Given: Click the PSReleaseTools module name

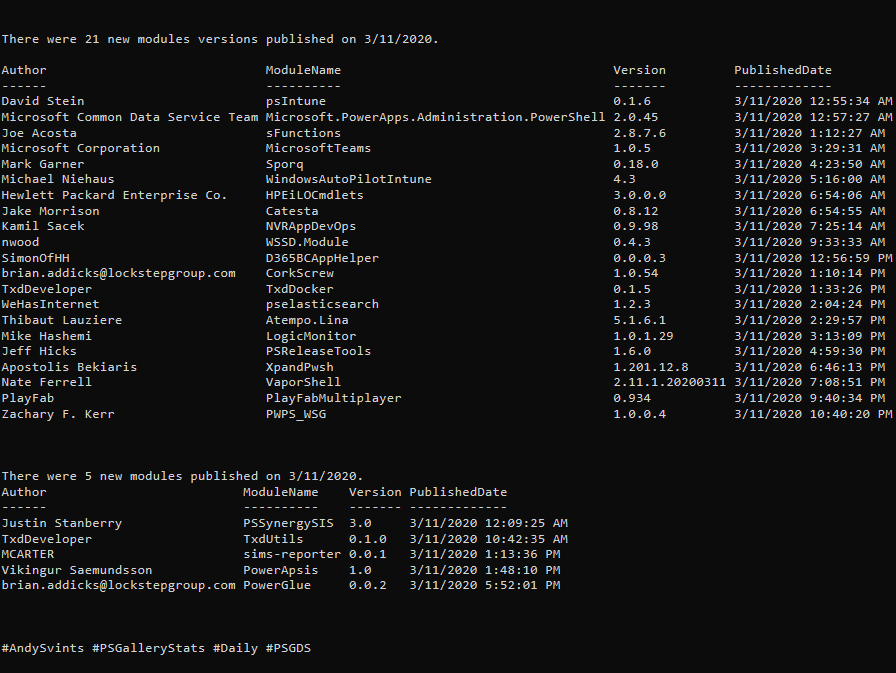Looking at the screenshot, I should (x=318, y=351).
